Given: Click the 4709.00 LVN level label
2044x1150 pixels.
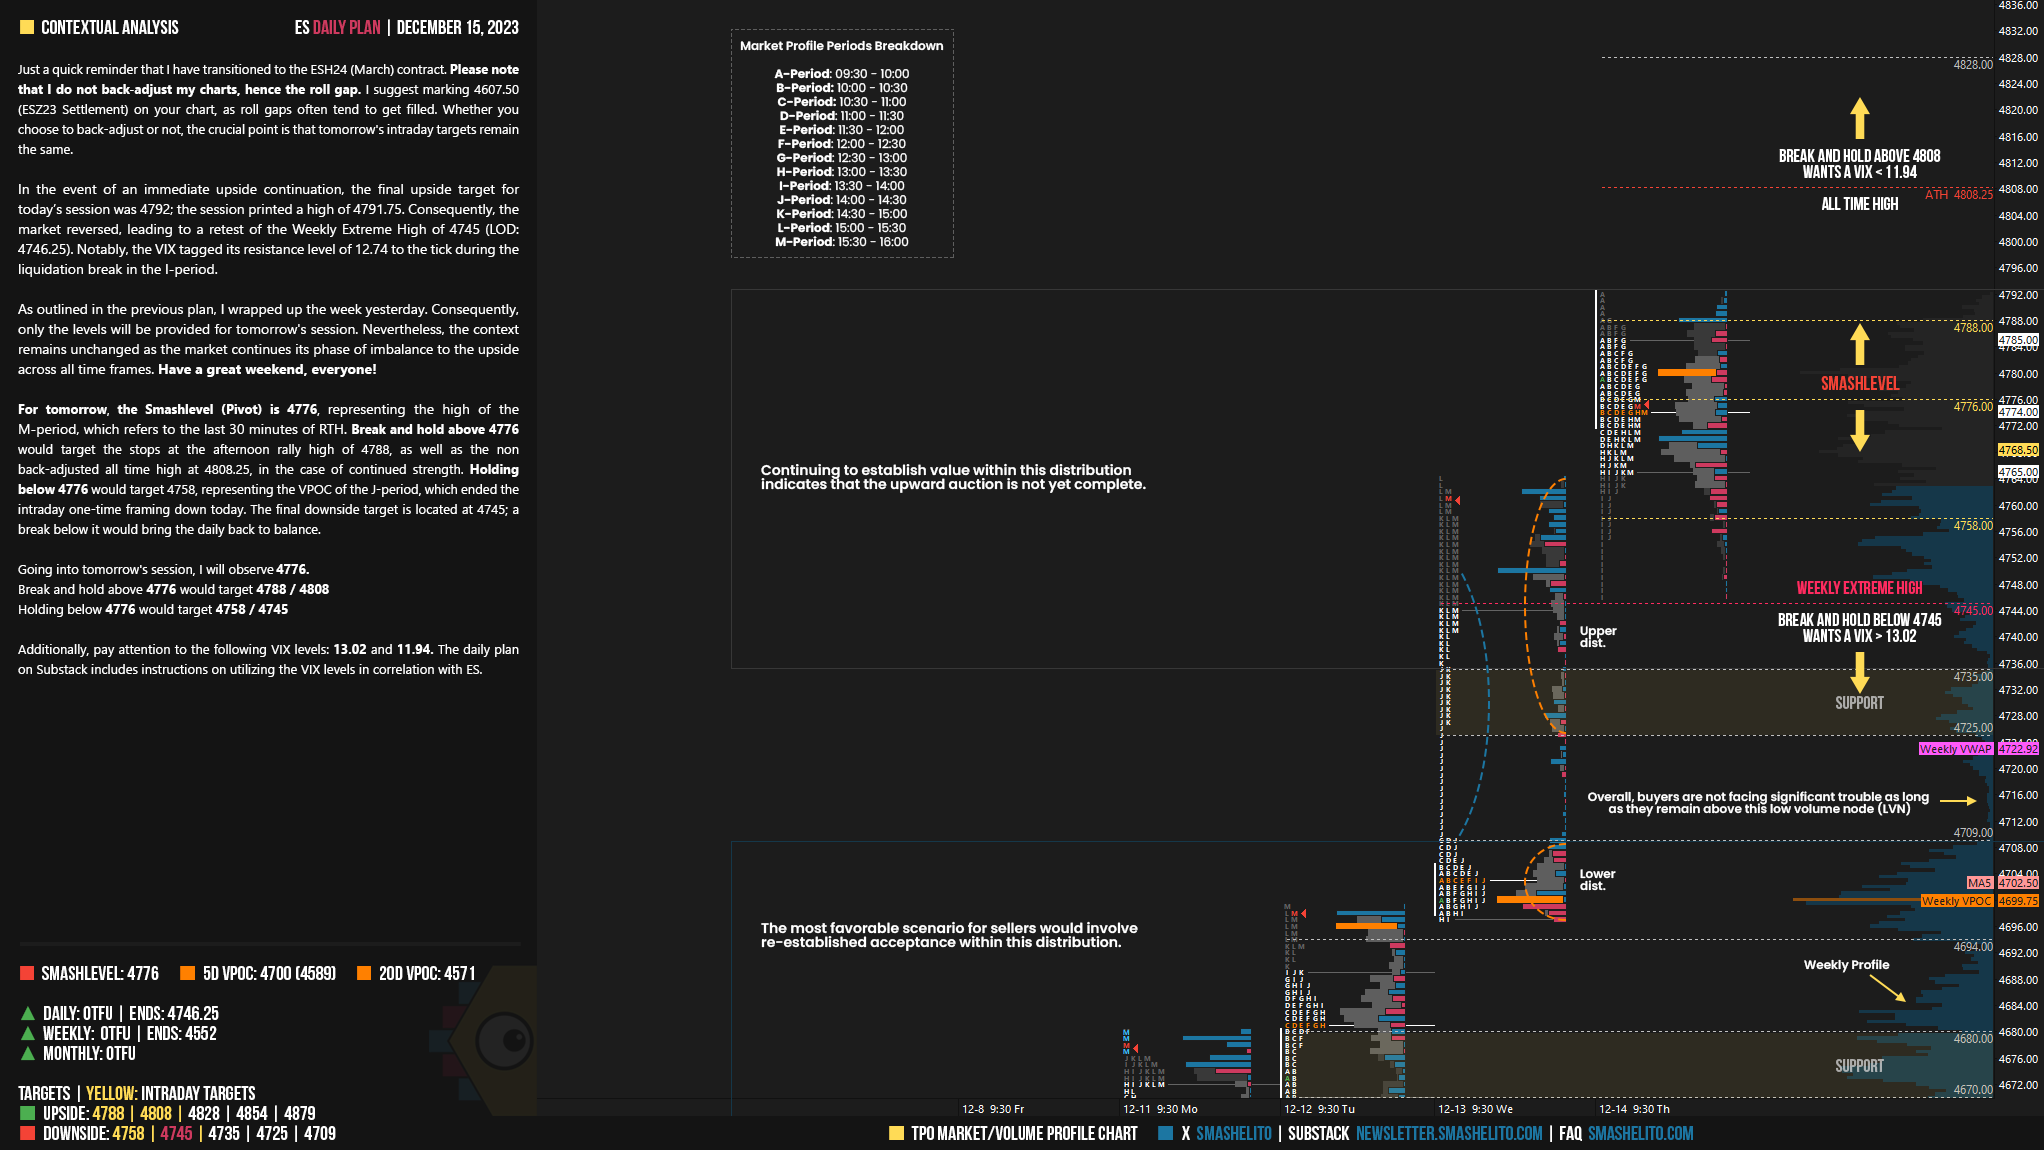Looking at the screenshot, I should (1973, 833).
